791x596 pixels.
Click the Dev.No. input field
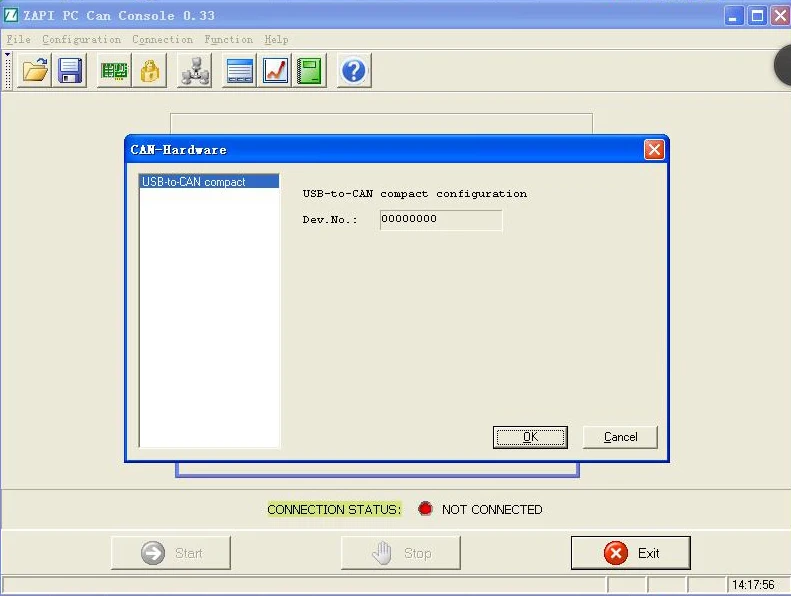point(441,220)
